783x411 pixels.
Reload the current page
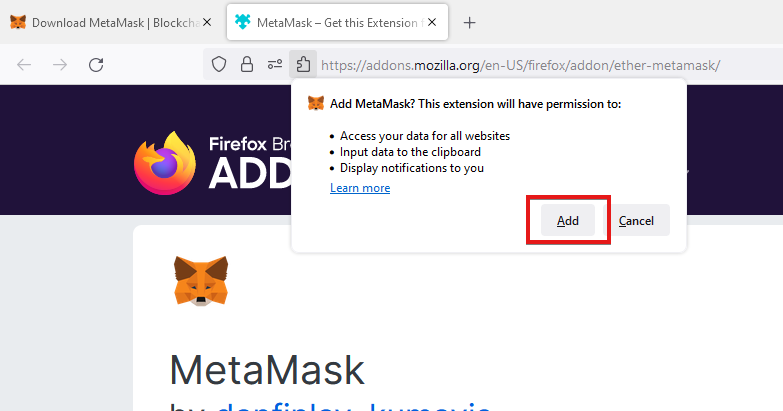click(96, 65)
